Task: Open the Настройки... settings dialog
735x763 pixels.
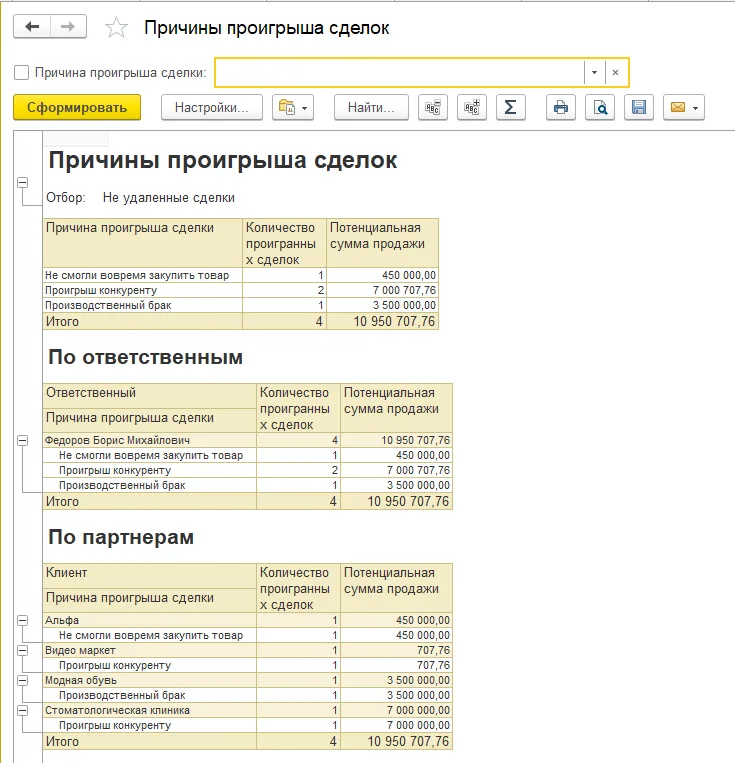Action: 212,107
